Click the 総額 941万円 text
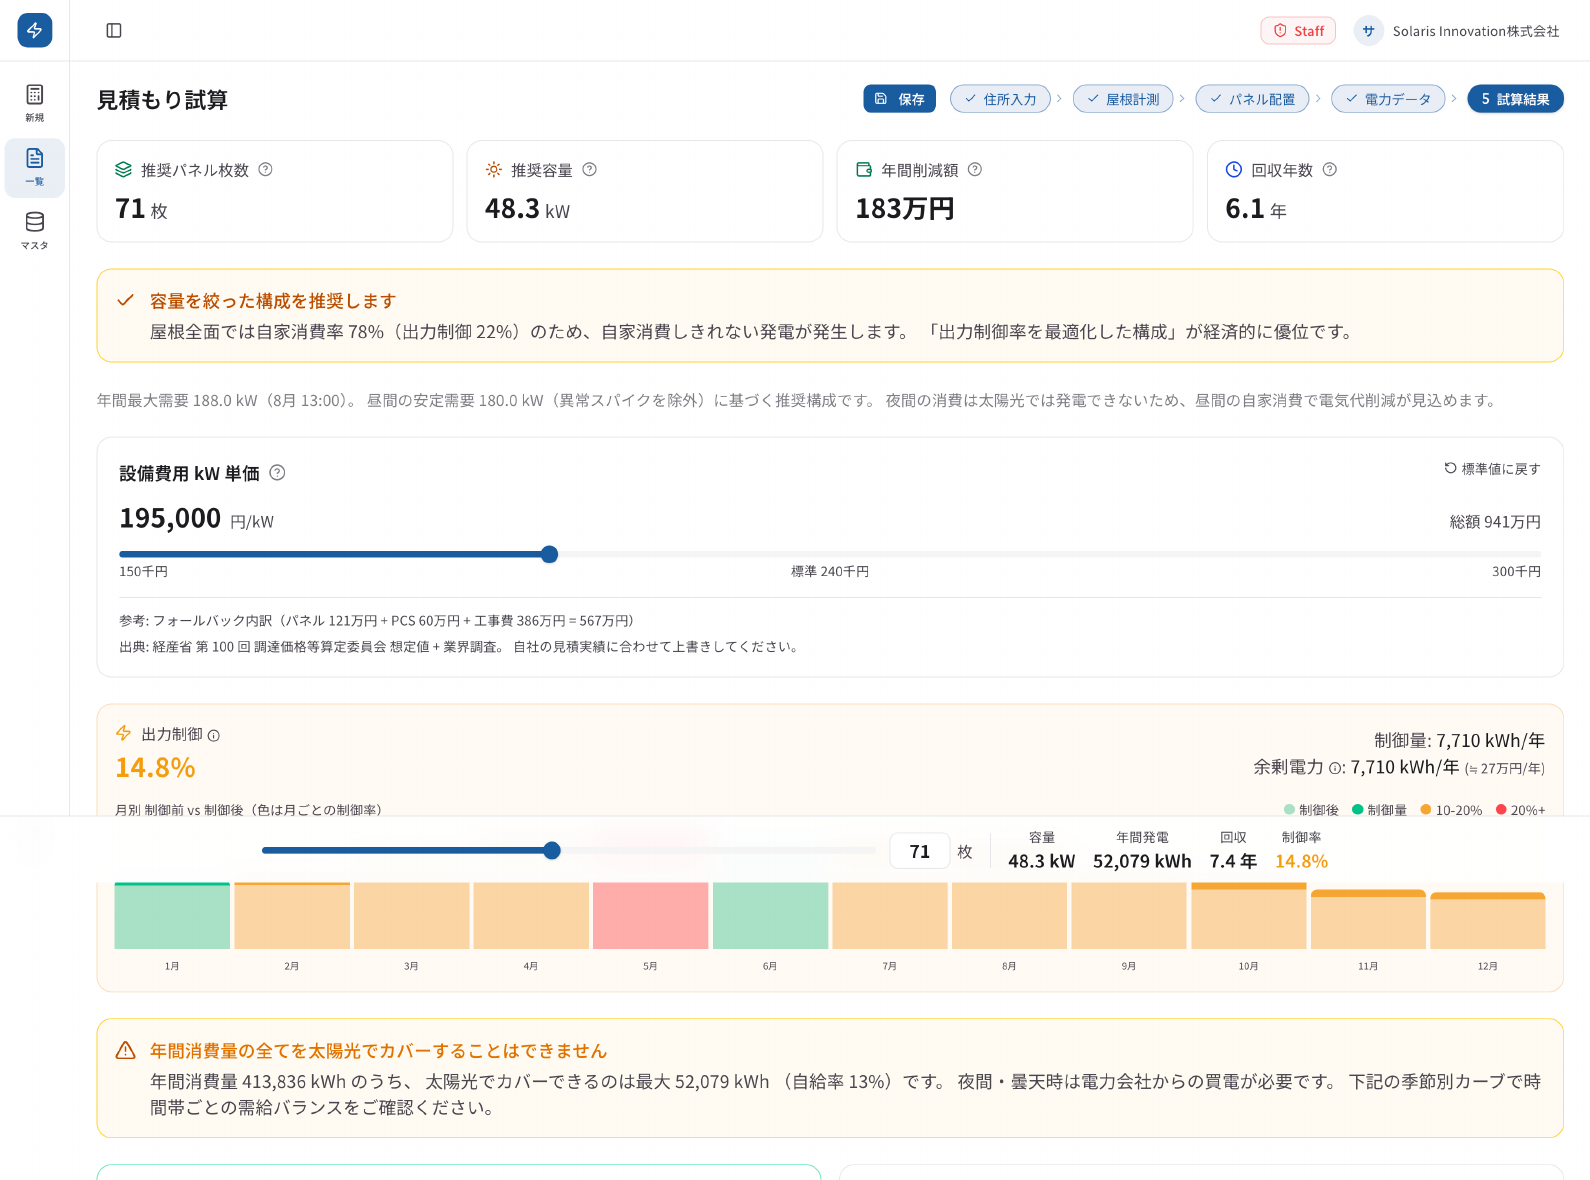The image size is (1590, 1180). (x=1495, y=522)
